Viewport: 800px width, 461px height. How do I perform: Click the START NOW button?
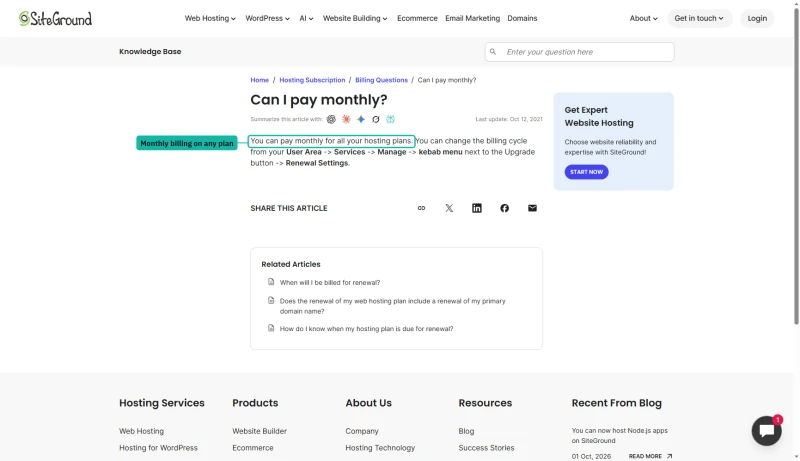pyautogui.click(x=586, y=172)
